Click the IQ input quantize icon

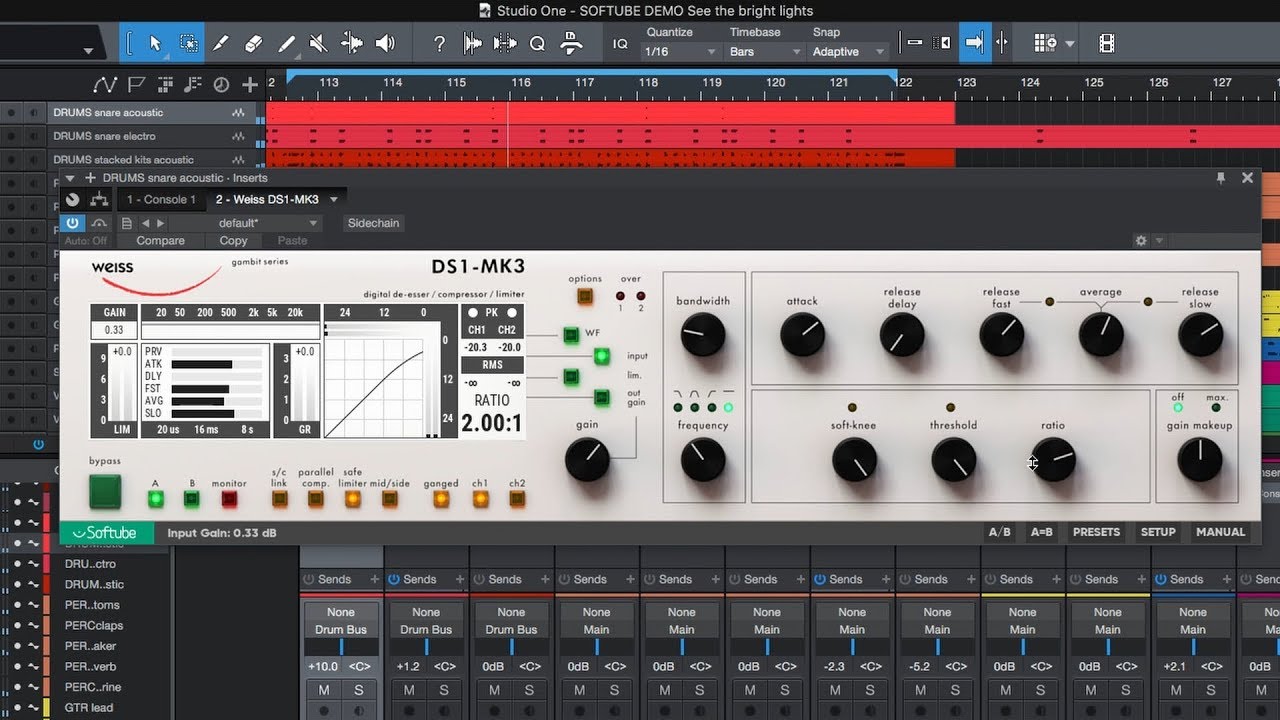click(x=620, y=44)
